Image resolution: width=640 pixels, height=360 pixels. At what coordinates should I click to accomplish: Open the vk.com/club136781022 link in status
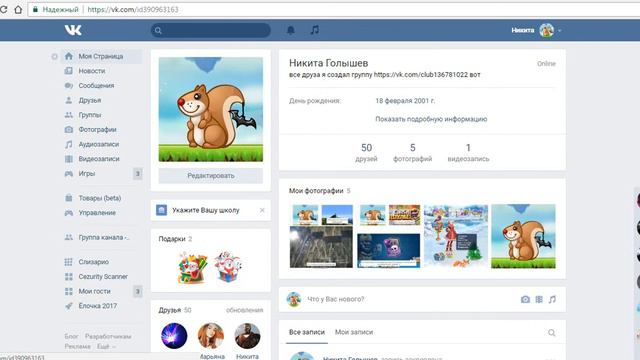(x=421, y=75)
